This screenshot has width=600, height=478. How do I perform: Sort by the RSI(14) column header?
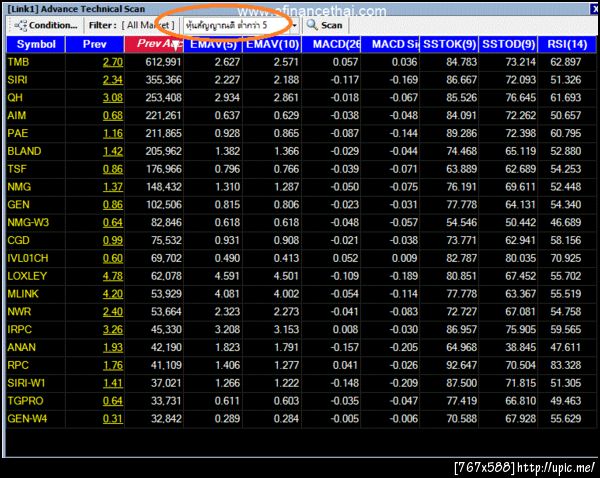(567, 44)
